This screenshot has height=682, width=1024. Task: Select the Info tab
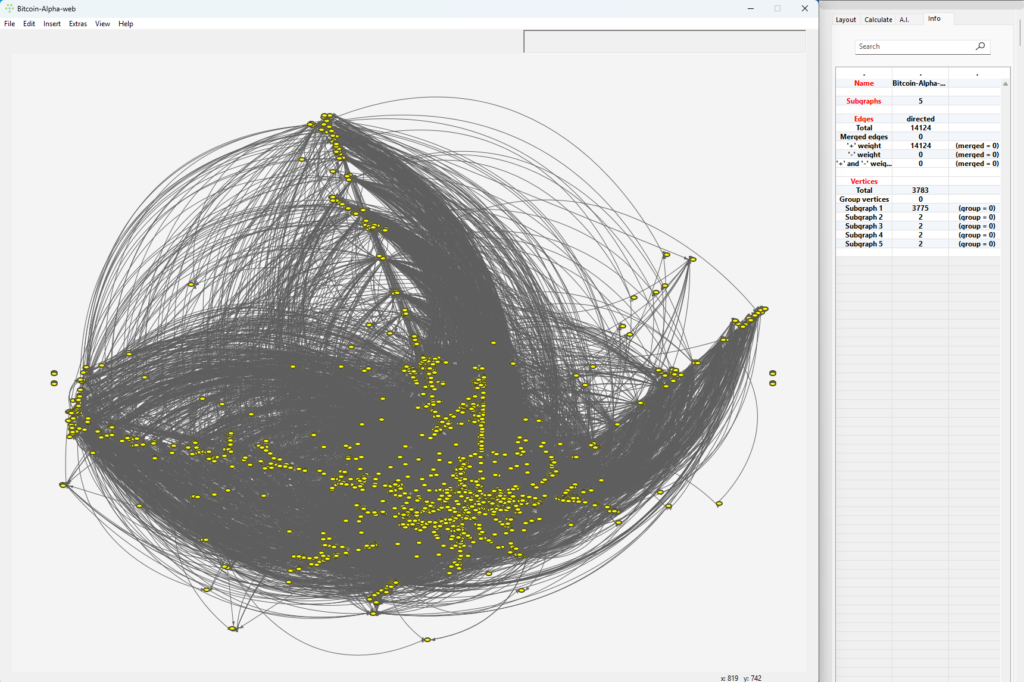[934, 19]
